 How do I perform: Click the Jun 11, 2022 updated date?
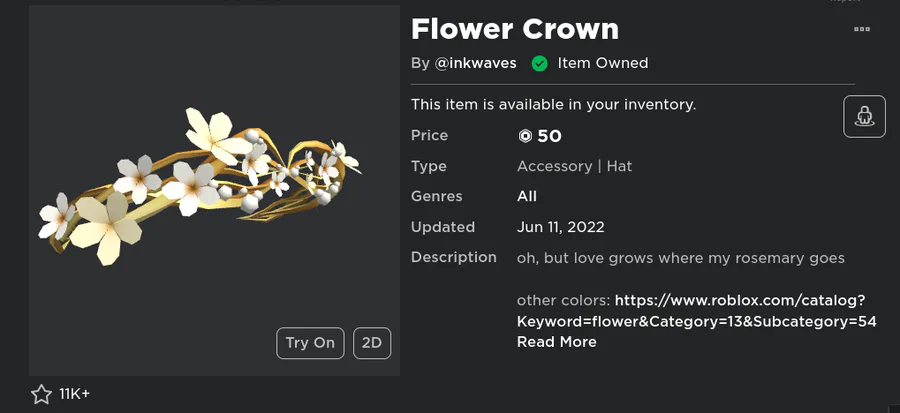(x=560, y=227)
